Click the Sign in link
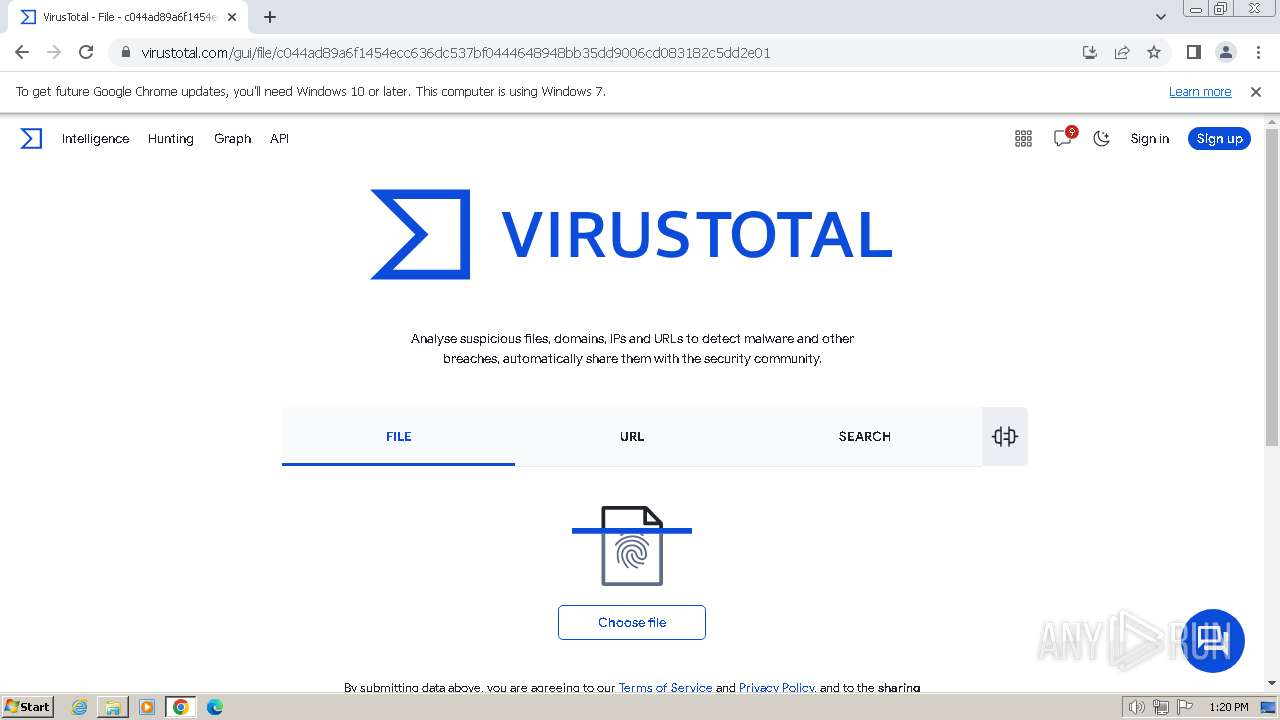The height and width of the screenshot is (720, 1280). 1149,139
